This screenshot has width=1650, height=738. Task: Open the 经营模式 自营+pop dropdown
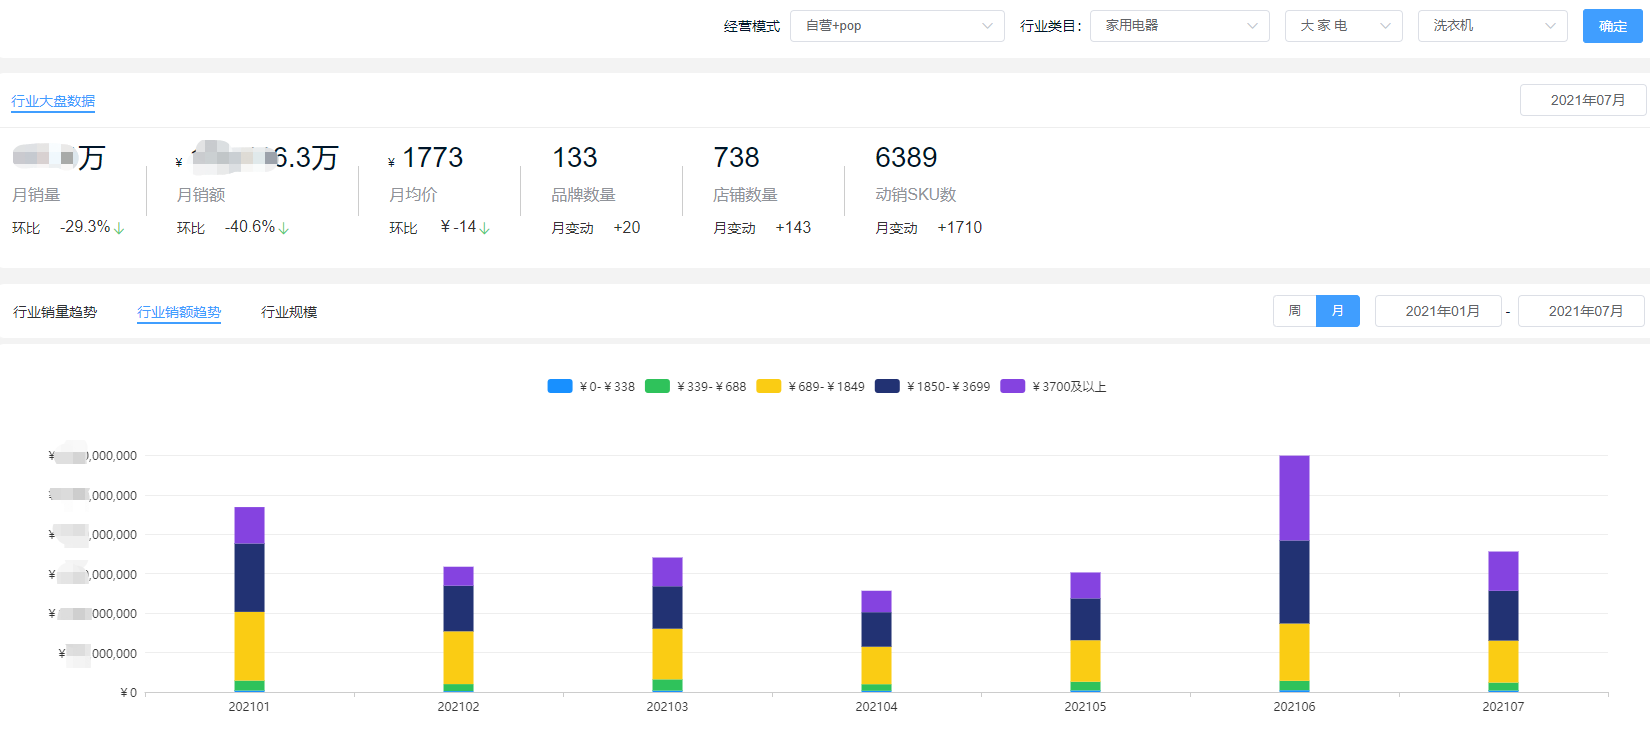coord(897,26)
